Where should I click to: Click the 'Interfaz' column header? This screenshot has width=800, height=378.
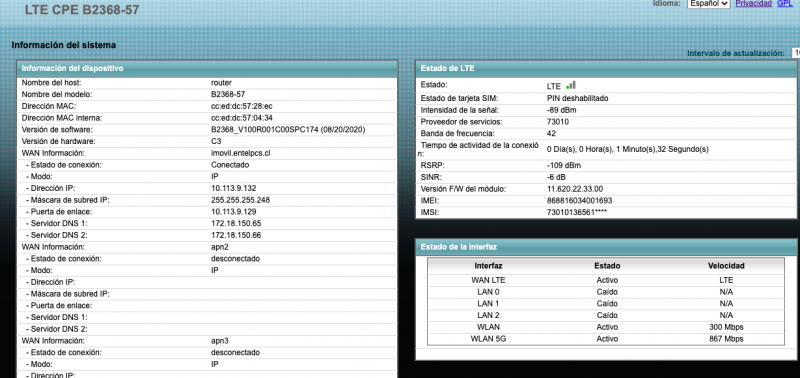[x=488, y=266]
